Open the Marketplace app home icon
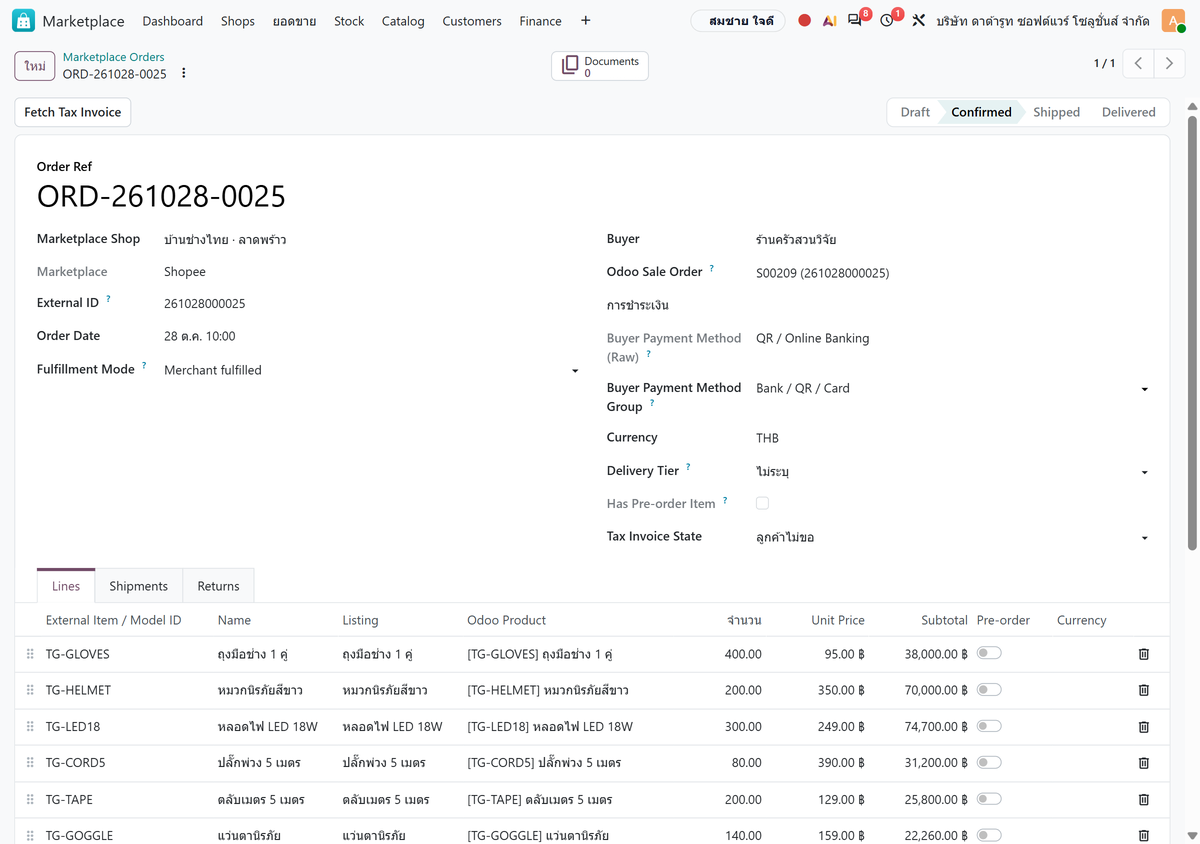The image size is (1200, 844). [23, 21]
